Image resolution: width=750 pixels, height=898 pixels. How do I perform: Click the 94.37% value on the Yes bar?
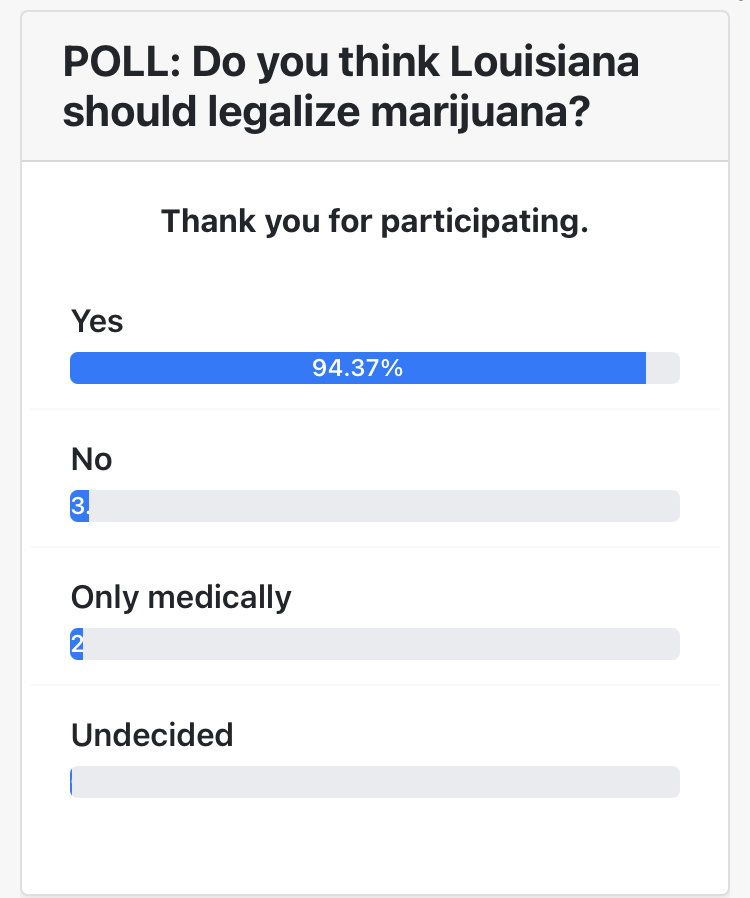click(357, 368)
